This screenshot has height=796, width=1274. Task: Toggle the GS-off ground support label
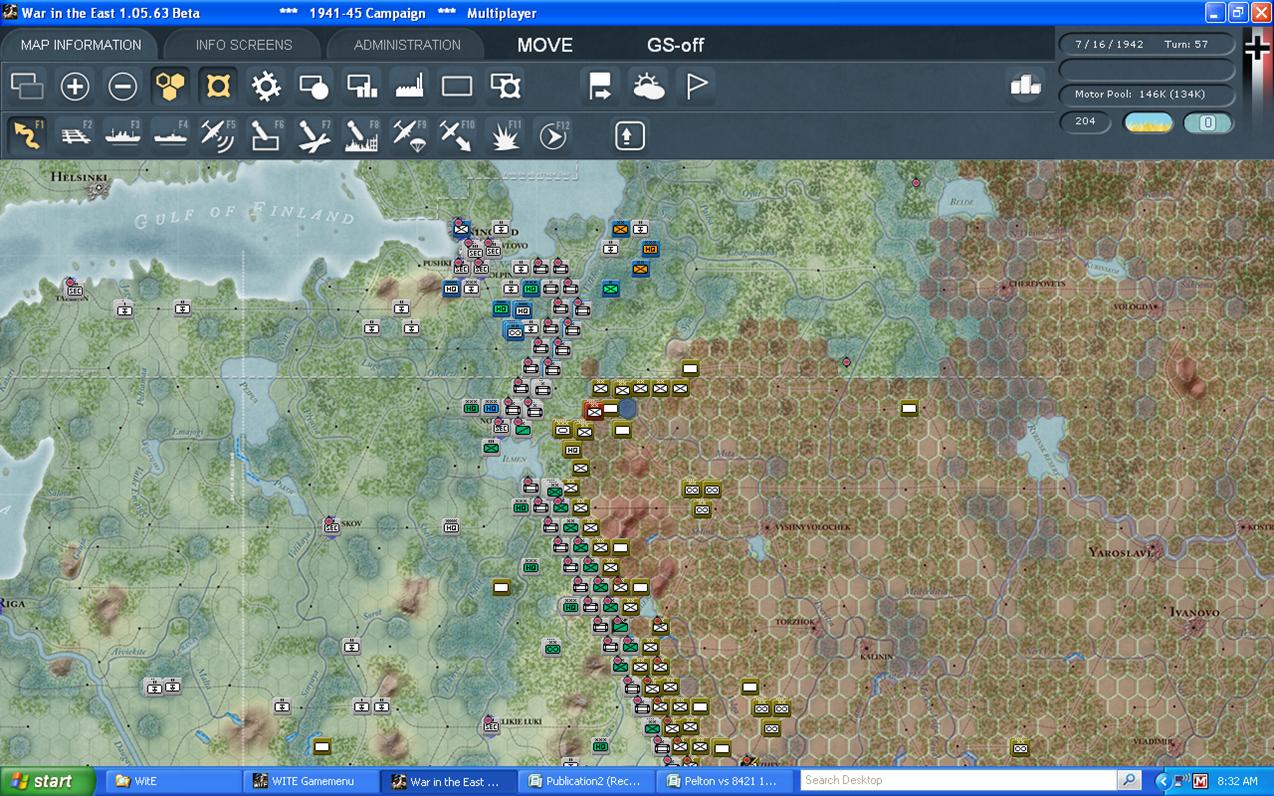(x=675, y=45)
